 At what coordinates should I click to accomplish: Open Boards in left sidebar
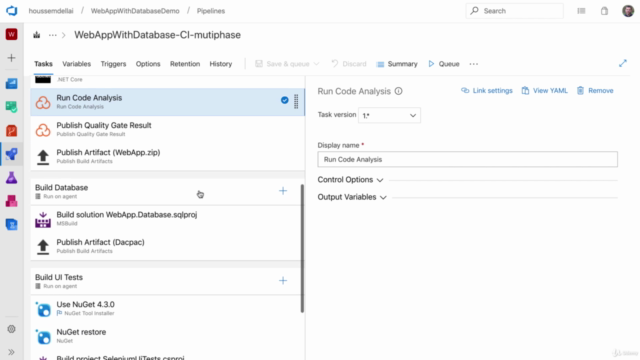pos(11,83)
